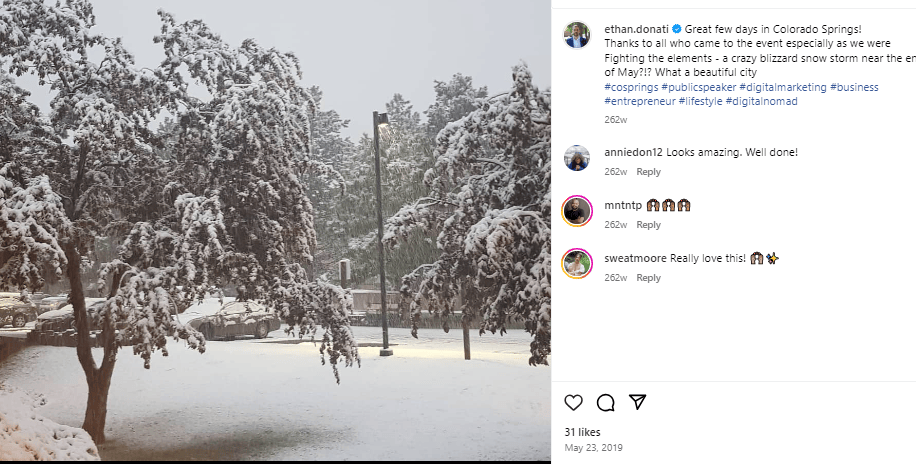Like the post with the heart icon
The height and width of the screenshot is (464, 916).
573,403
